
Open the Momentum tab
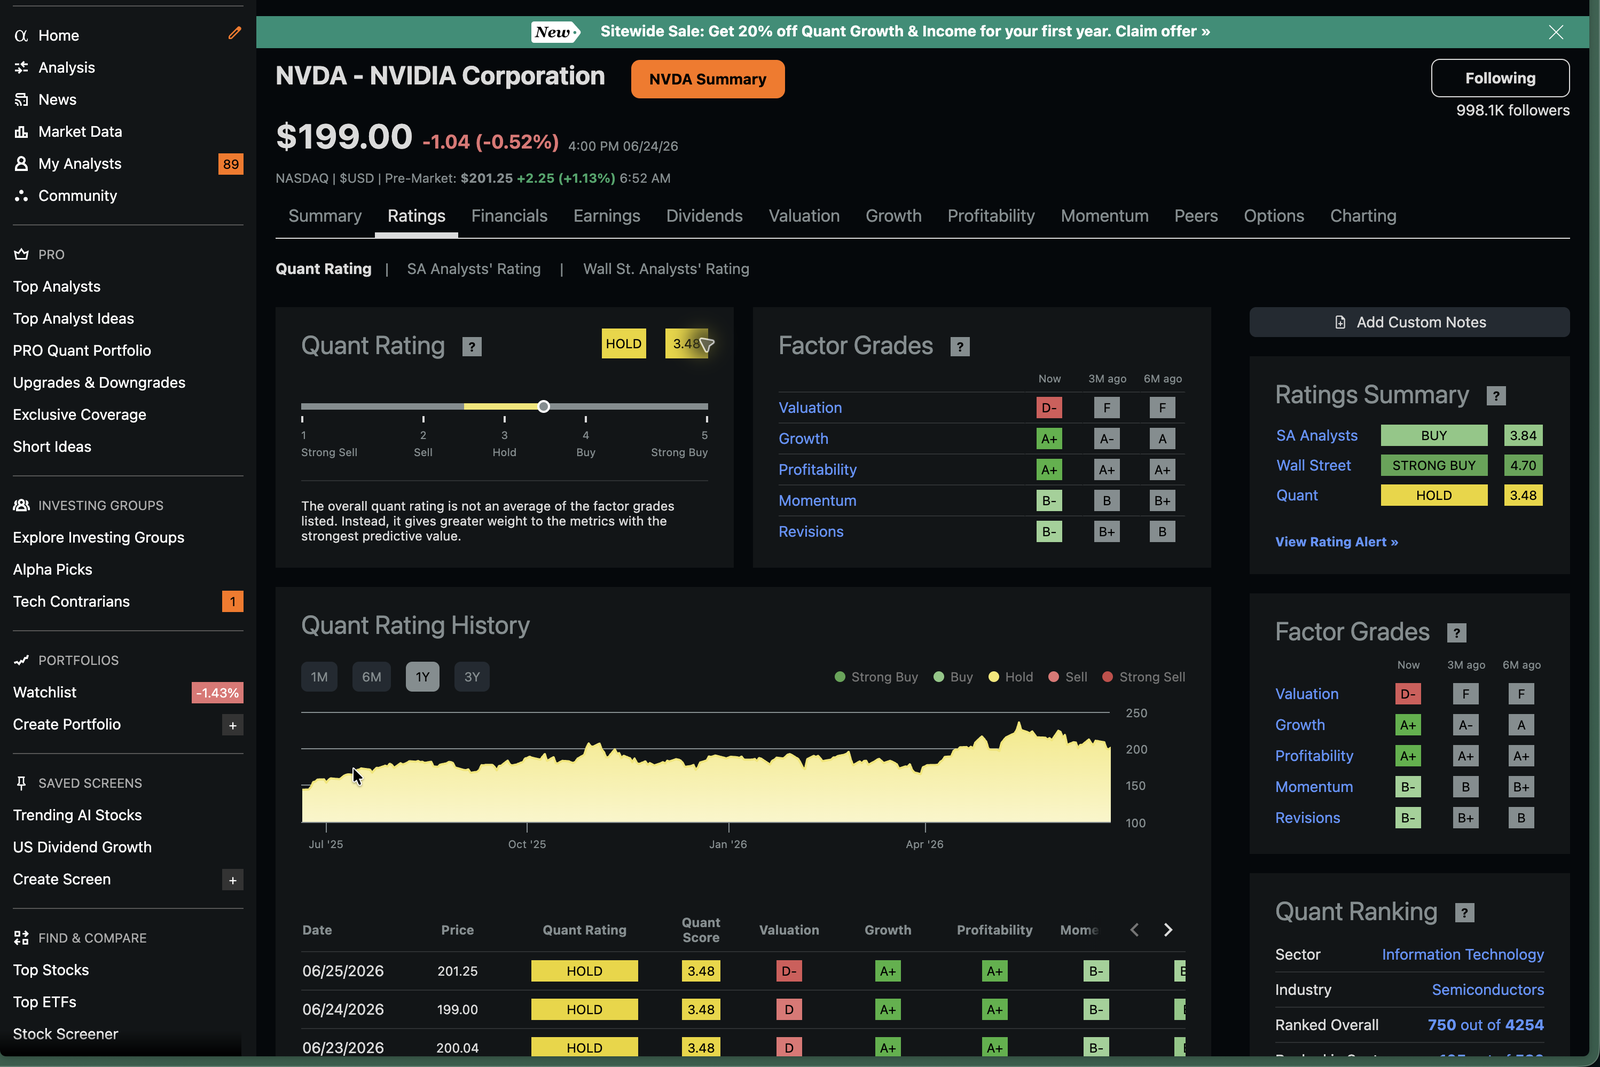1104,216
